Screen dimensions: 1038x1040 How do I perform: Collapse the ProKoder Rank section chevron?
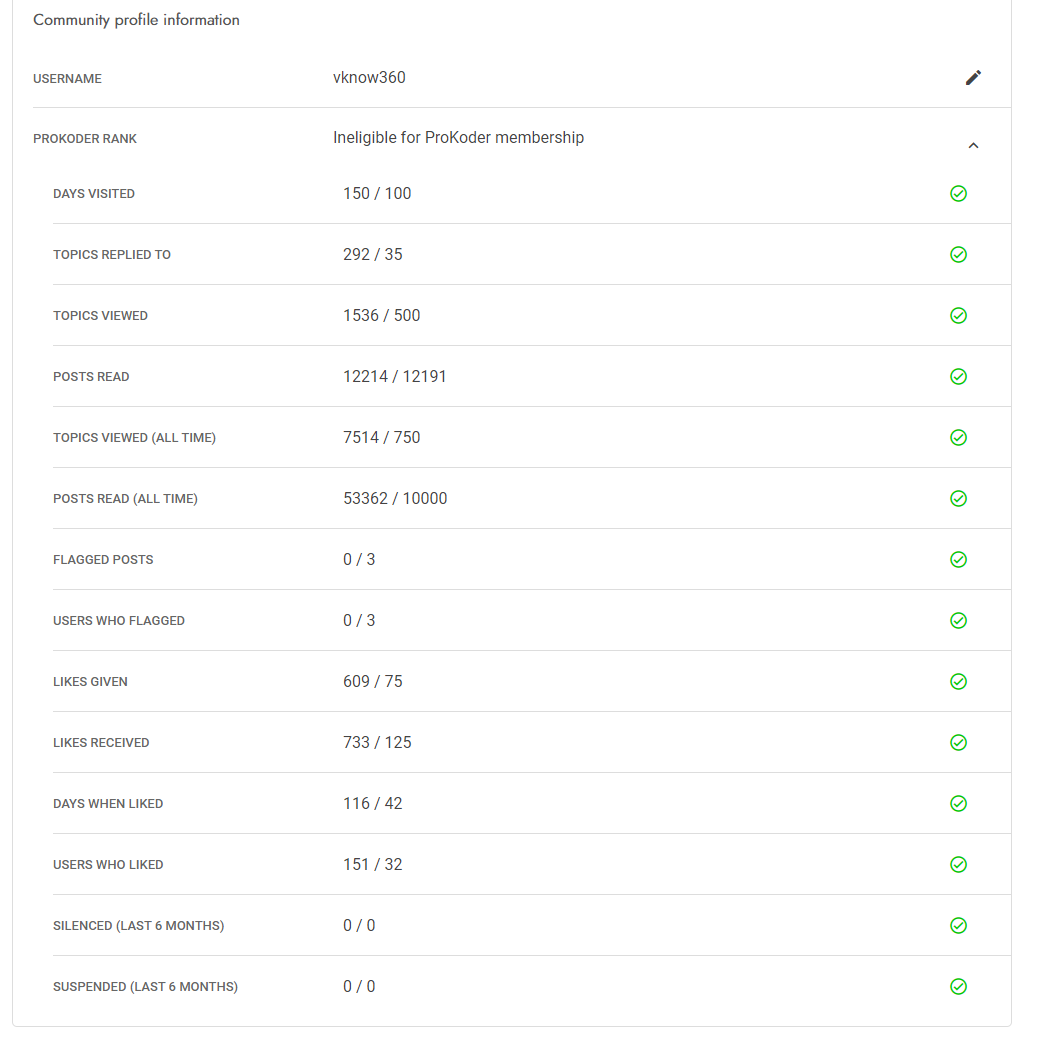click(x=973, y=146)
